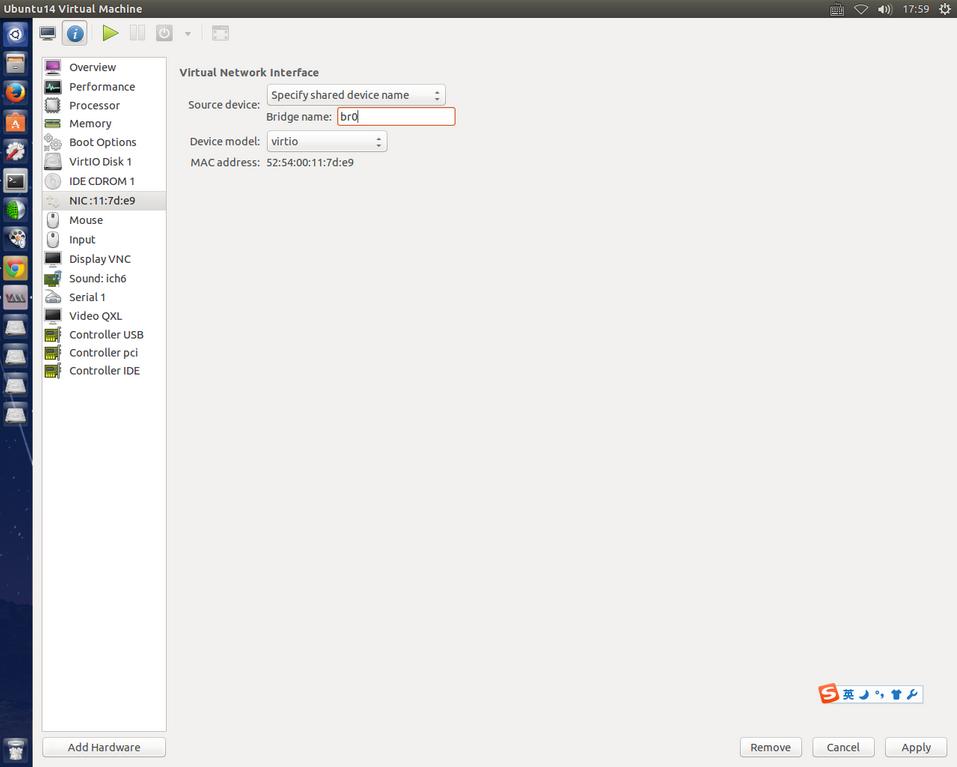The width and height of the screenshot is (957, 767).
Task: Toggle fullscreen view in toolbar
Action: (x=221, y=33)
